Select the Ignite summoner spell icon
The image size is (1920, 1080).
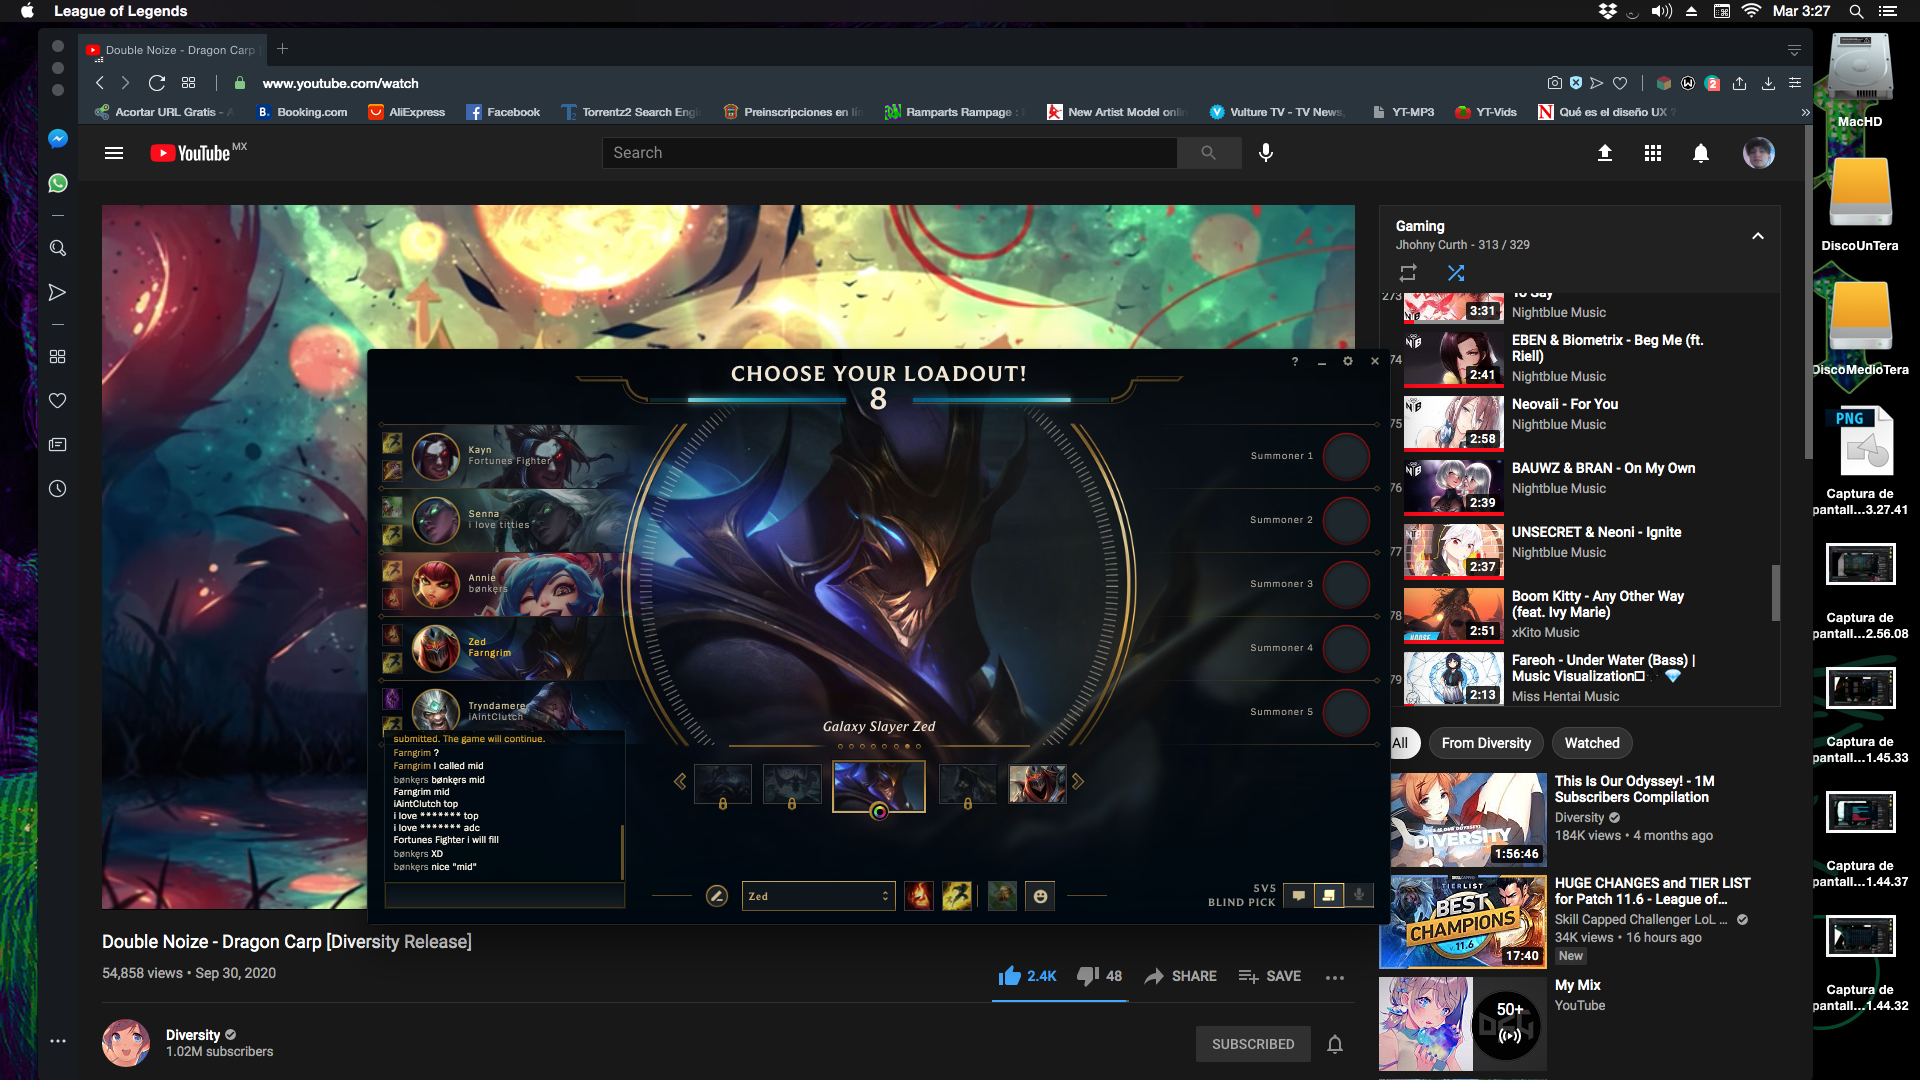pyautogui.click(x=918, y=896)
